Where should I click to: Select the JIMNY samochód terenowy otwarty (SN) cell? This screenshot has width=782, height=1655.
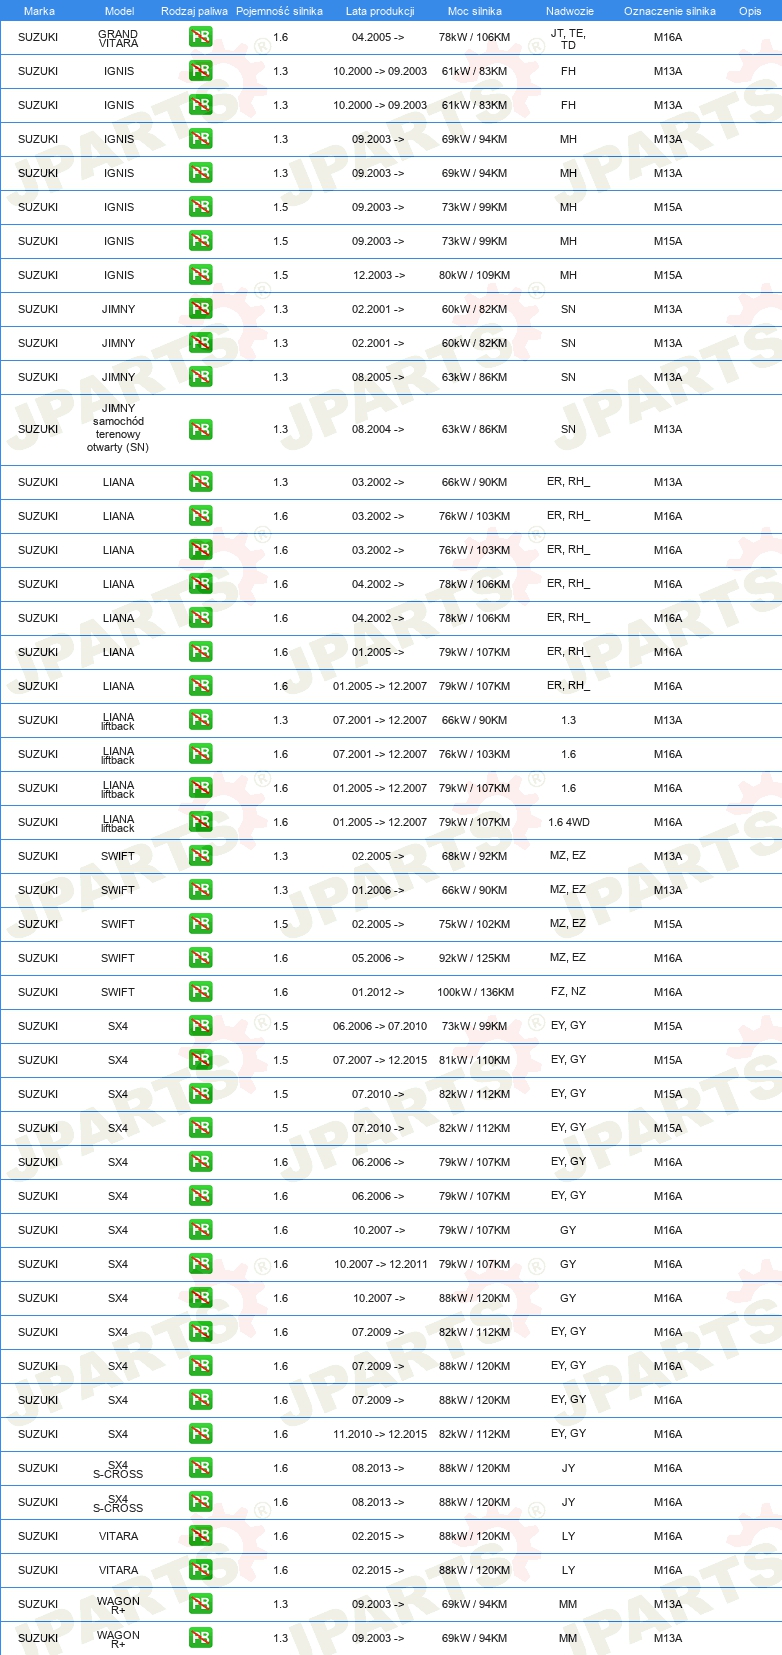point(118,428)
